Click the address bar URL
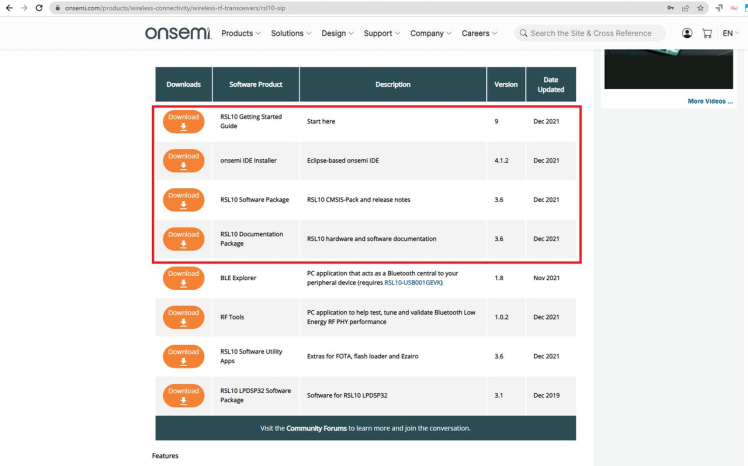The height and width of the screenshot is (466, 748). (175, 8)
